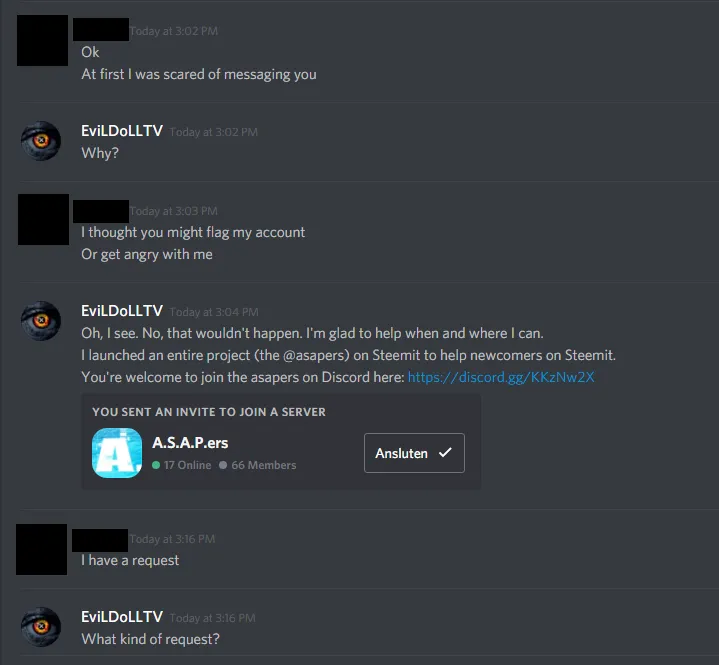Click the Ansluten join button
Screen dimensions: 719x665
pos(414,453)
